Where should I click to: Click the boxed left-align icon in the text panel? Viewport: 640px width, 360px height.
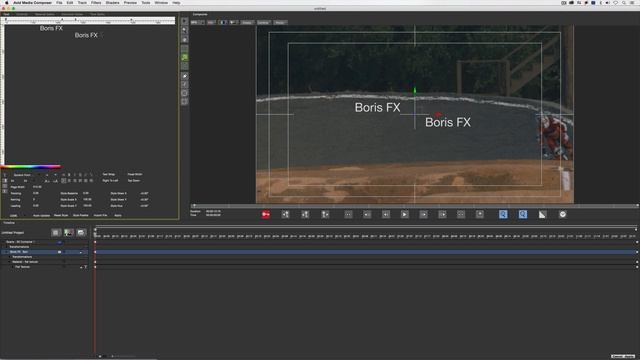coord(64,180)
